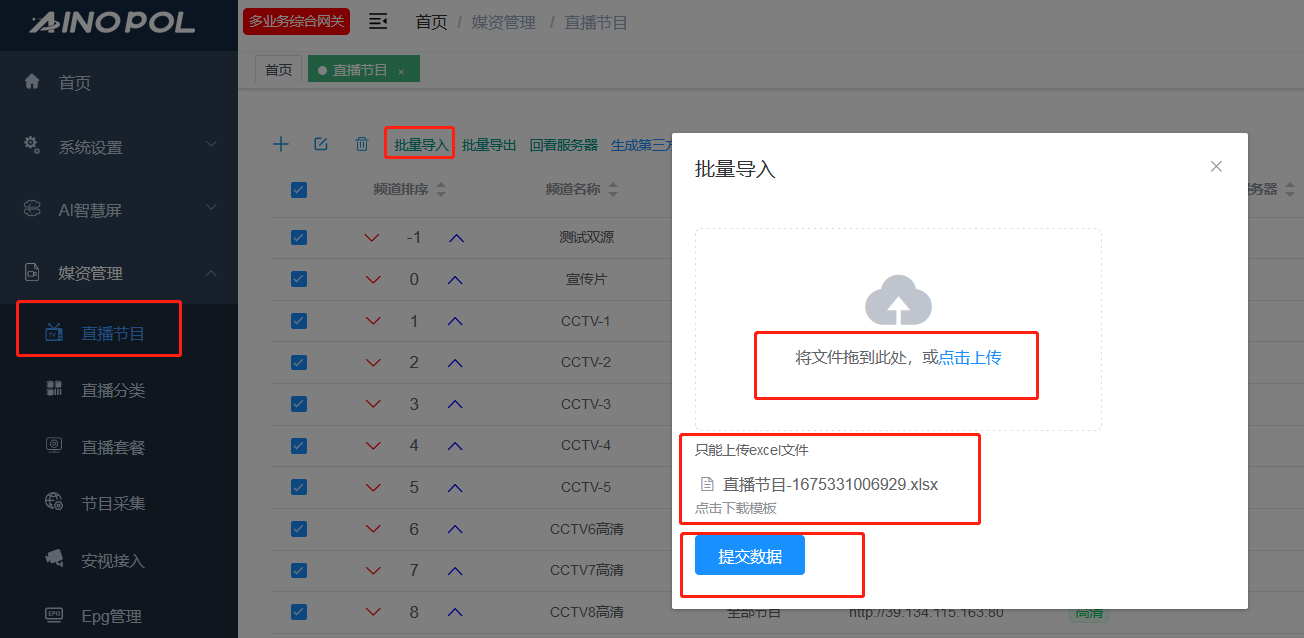Toggle checkbox for CCTV6高清 row
Viewport: 1304px width, 638px height.
299,529
